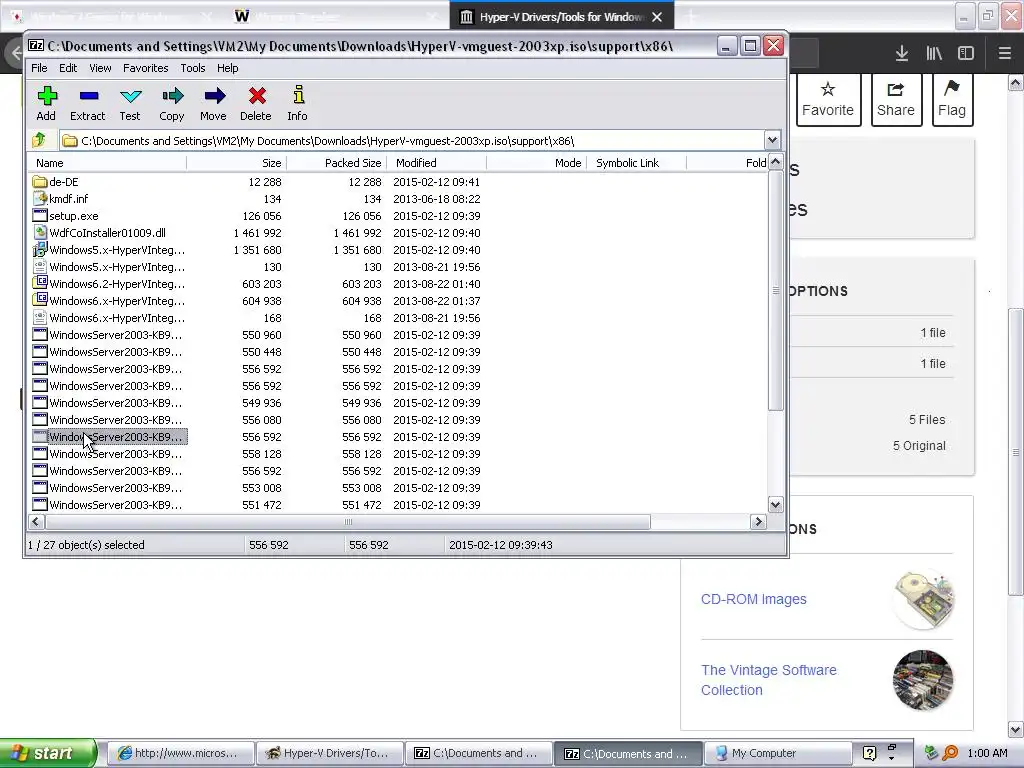Click the Info toolbar icon
Image resolution: width=1024 pixels, height=768 pixels.
click(x=298, y=95)
